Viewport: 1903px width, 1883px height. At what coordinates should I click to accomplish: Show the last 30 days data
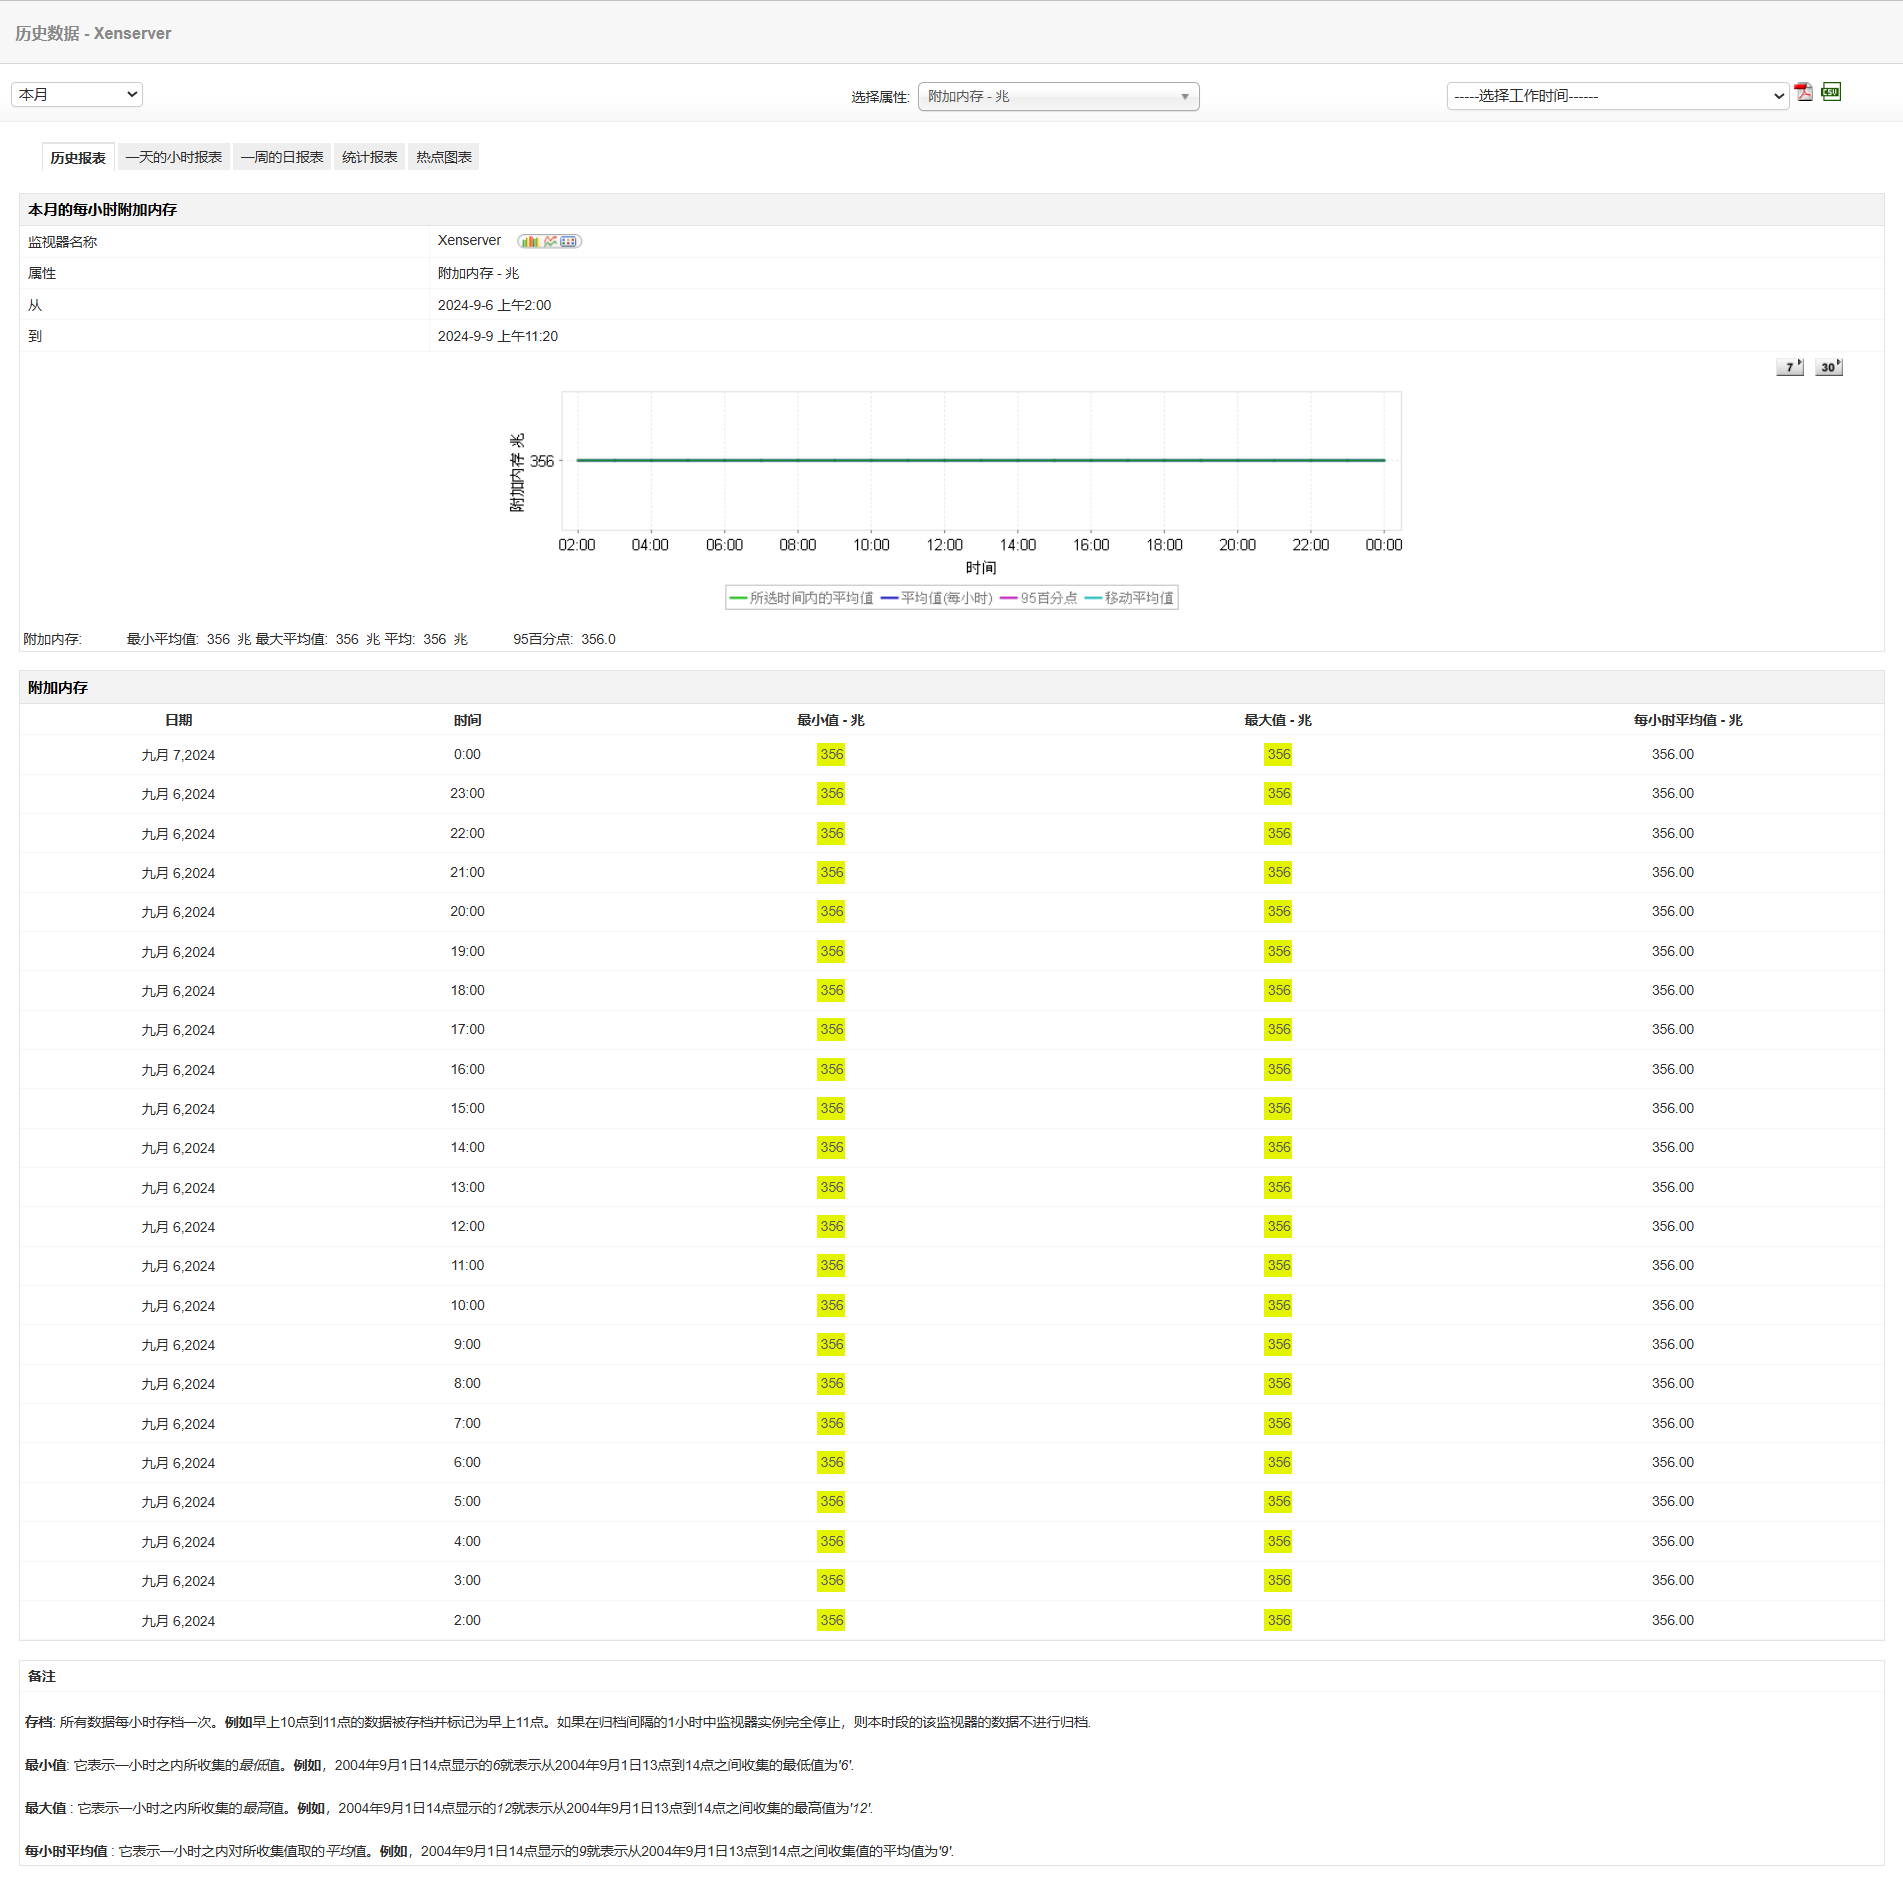(x=1829, y=367)
